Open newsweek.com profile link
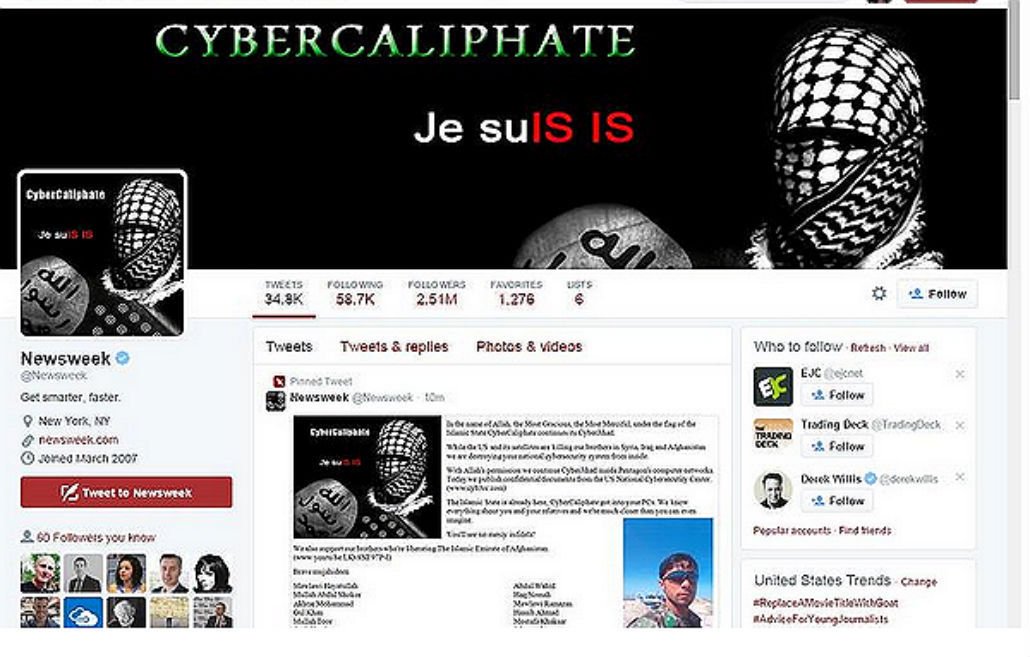This screenshot has height=657, width=1030. pyautogui.click(x=78, y=440)
